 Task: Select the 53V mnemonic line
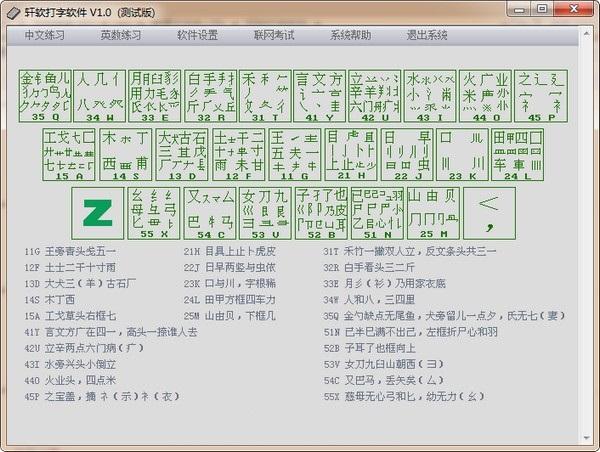click(384, 364)
